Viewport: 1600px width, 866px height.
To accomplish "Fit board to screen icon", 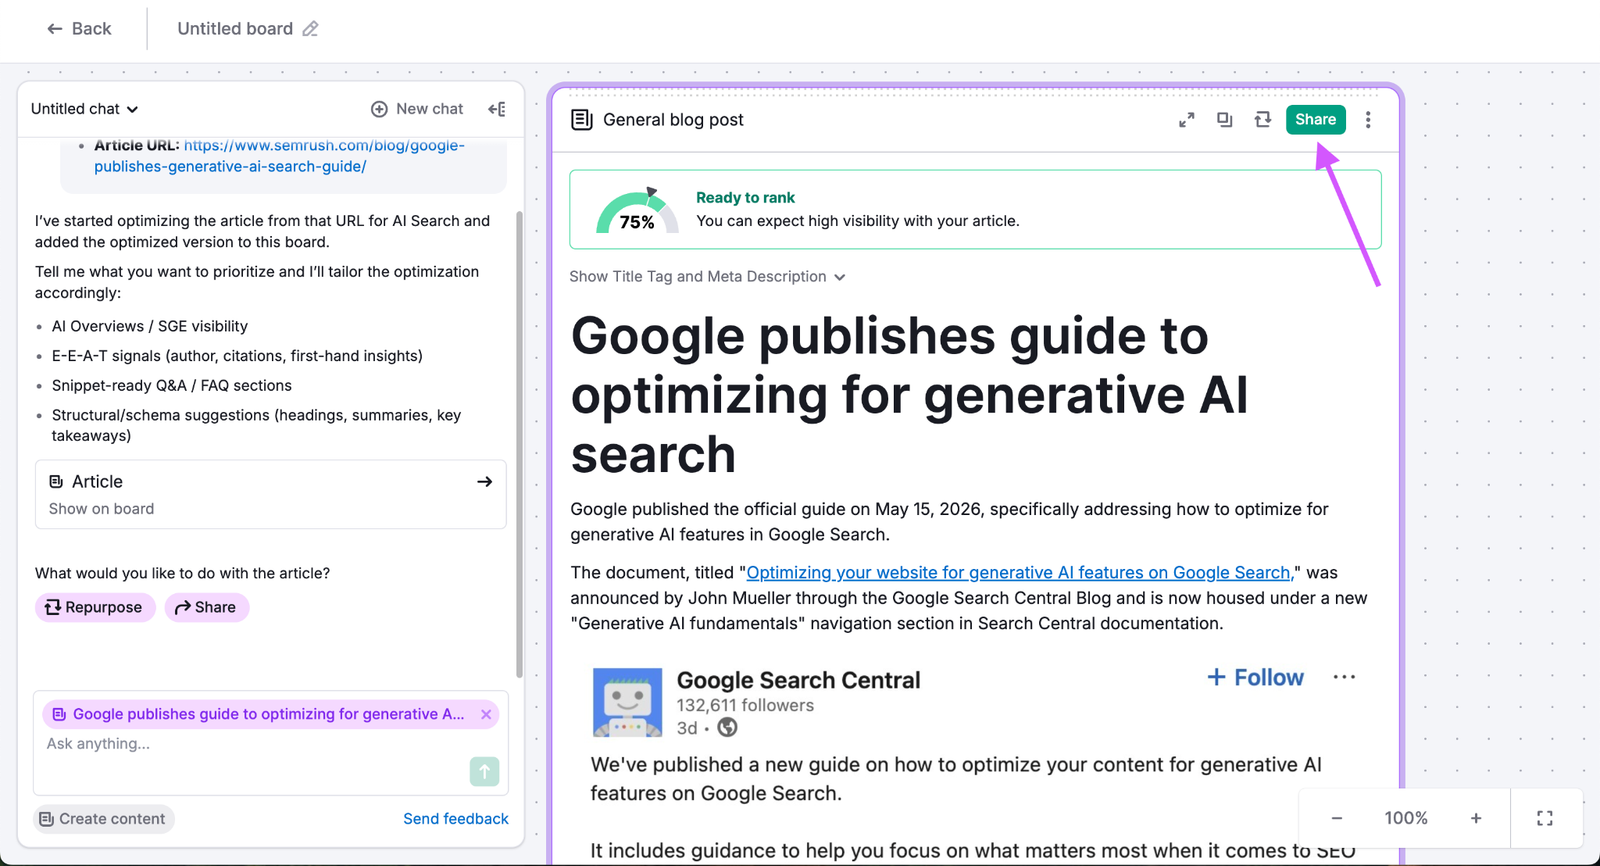I will coord(1545,818).
